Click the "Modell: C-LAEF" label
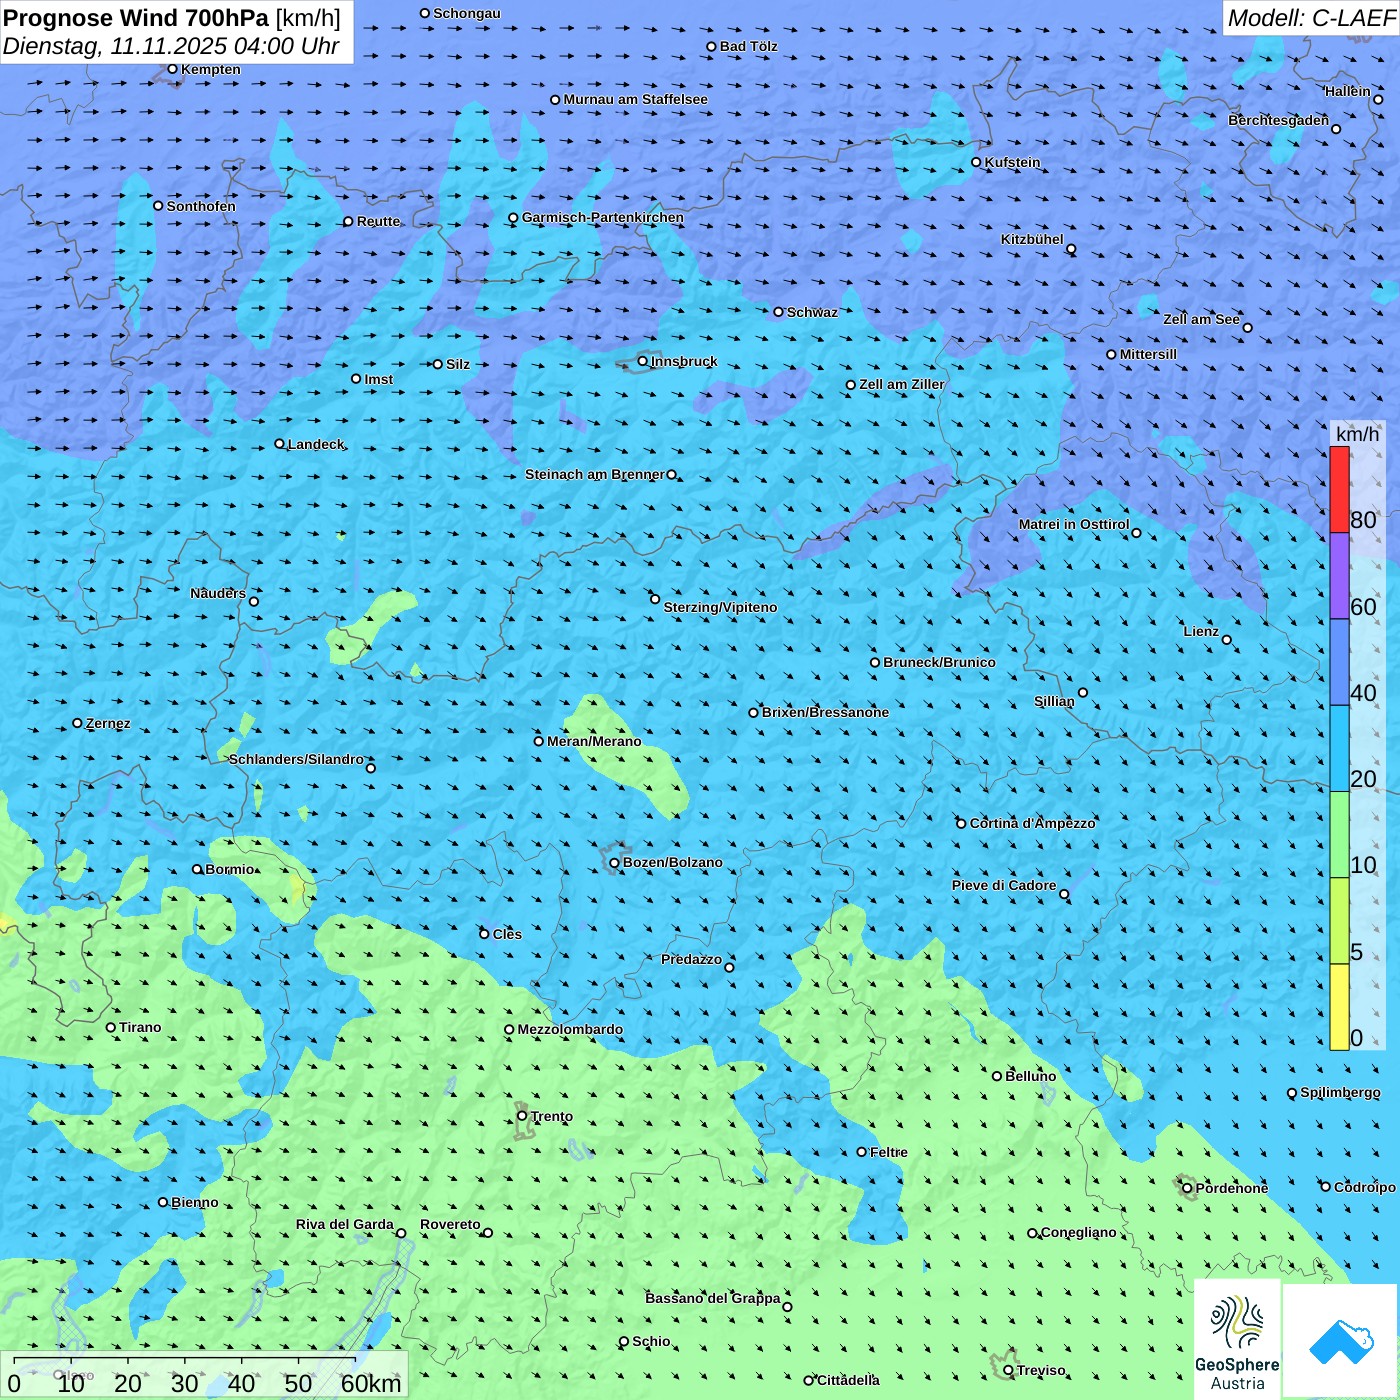 pos(1311,18)
